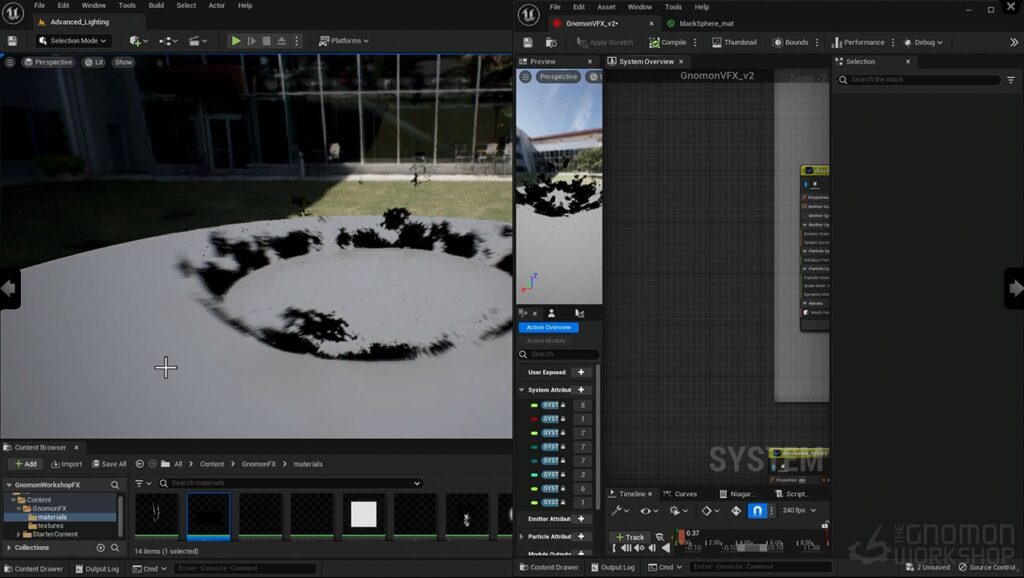The image size is (1024, 578).
Task: Expand the StarterContent folder
Action: [18, 534]
